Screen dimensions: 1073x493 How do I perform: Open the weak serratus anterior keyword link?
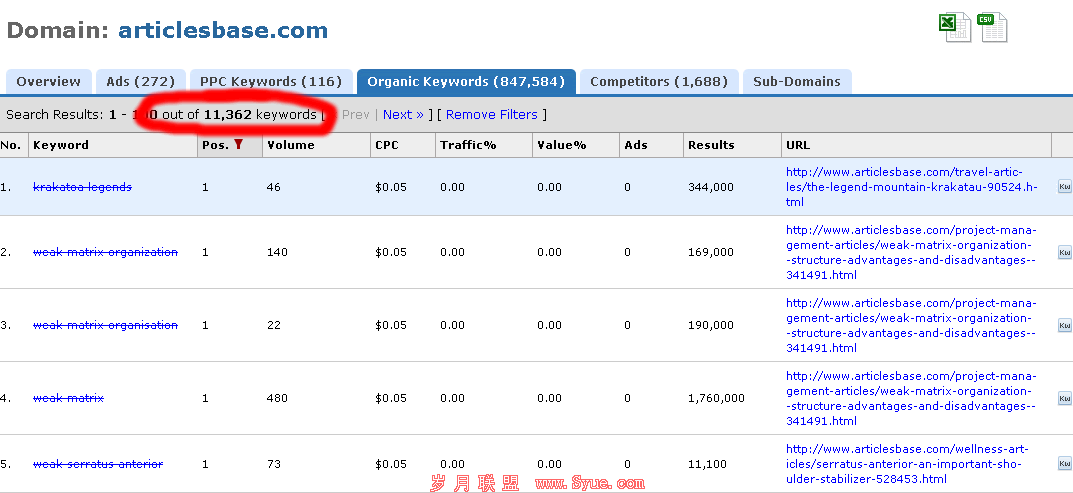(97, 464)
